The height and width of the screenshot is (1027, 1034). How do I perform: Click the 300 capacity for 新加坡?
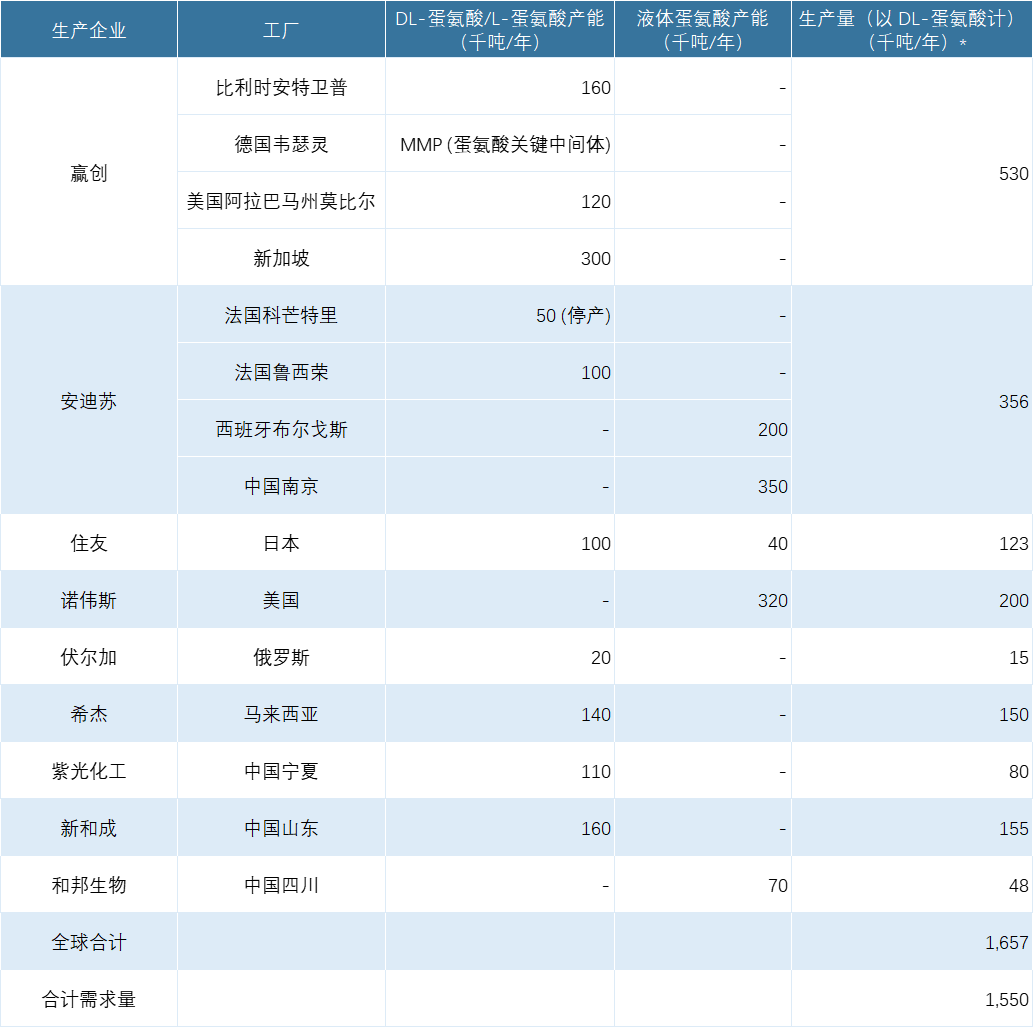(x=500, y=258)
